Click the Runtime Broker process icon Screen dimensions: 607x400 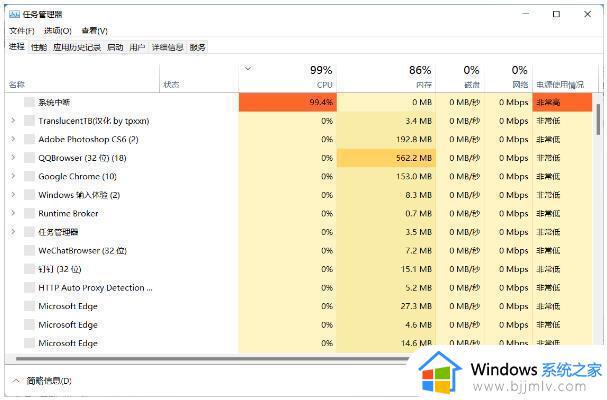[x=29, y=213]
